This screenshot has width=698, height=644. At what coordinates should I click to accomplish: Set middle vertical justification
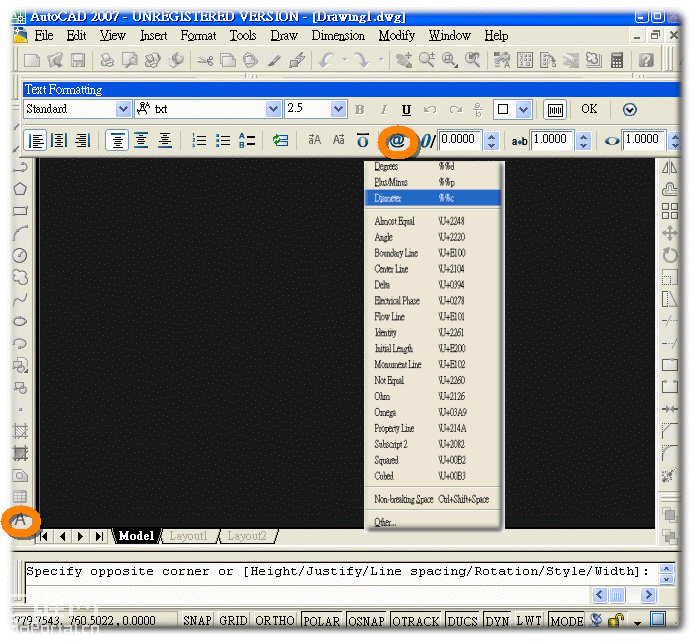pyautogui.click(x=141, y=141)
